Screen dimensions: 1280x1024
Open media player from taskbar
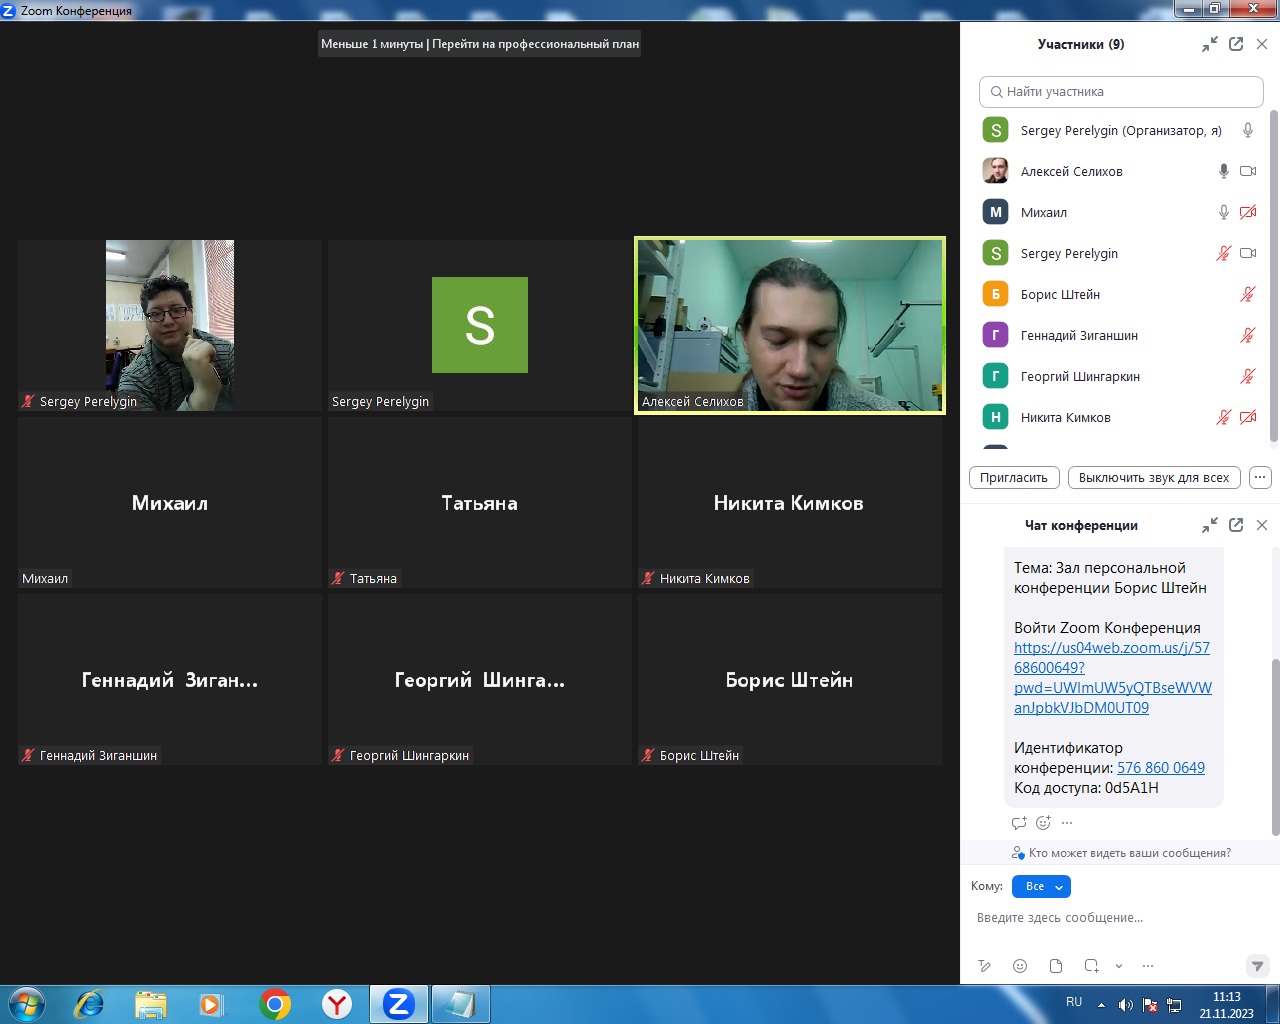point(211,1004)
